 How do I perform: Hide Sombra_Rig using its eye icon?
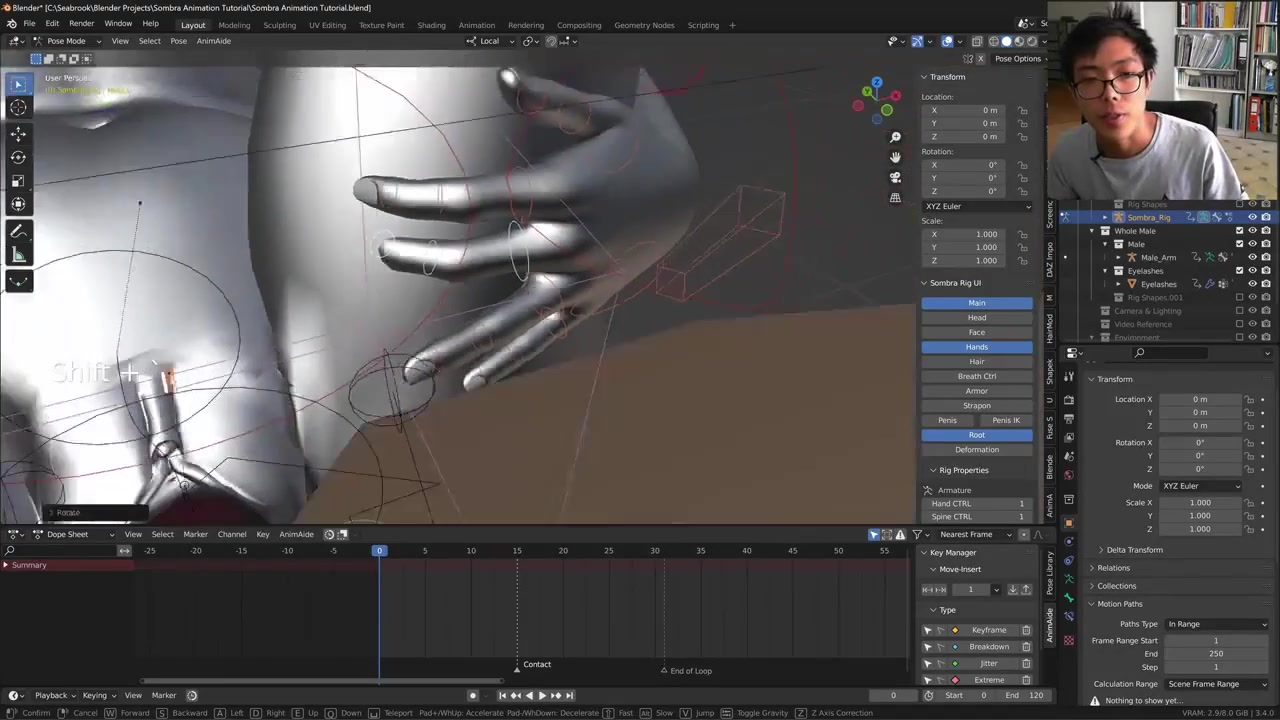1252,217
